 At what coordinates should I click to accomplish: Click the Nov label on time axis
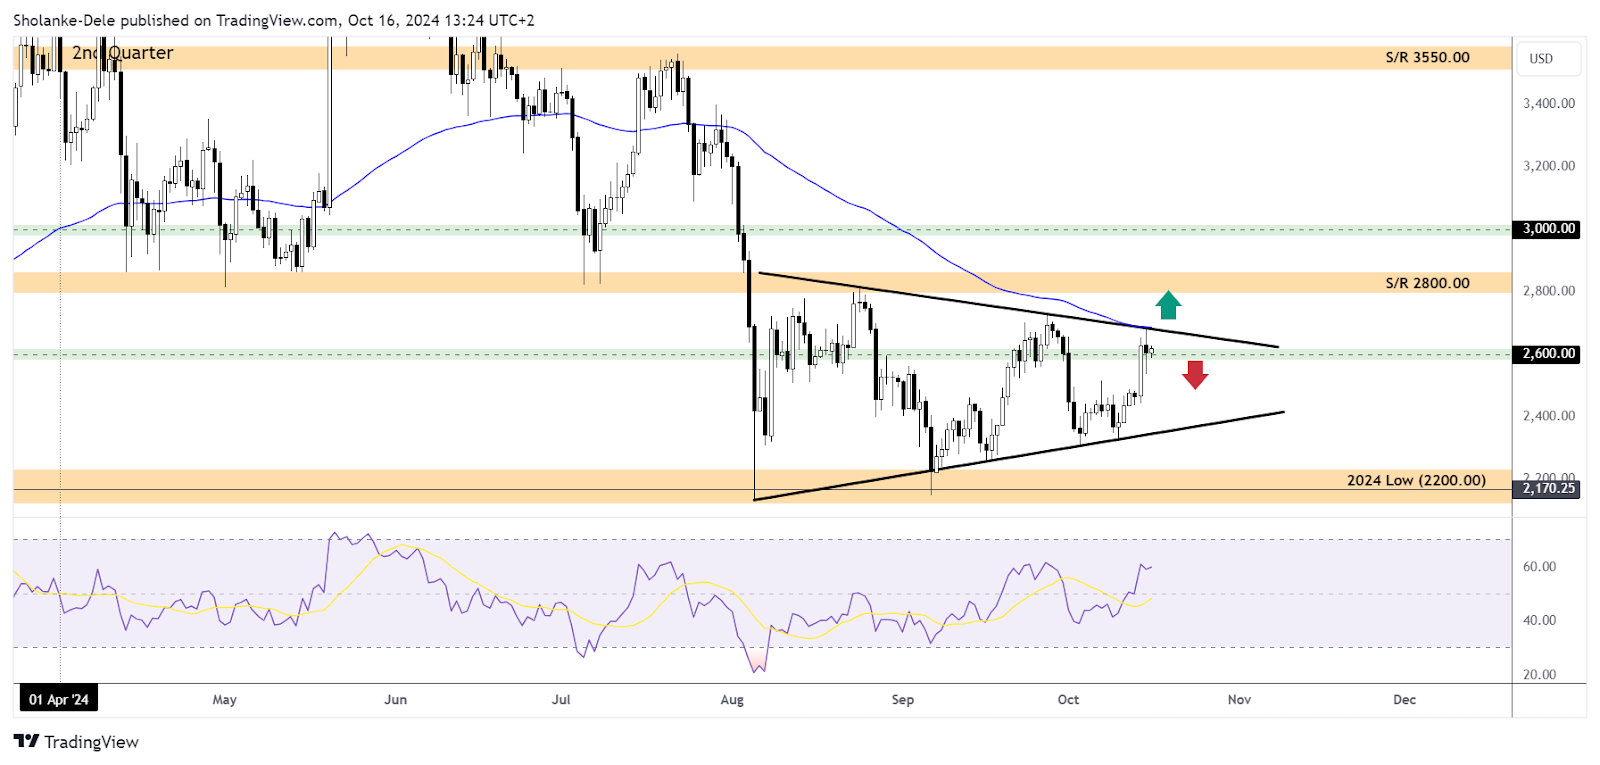coord(1239,700)
